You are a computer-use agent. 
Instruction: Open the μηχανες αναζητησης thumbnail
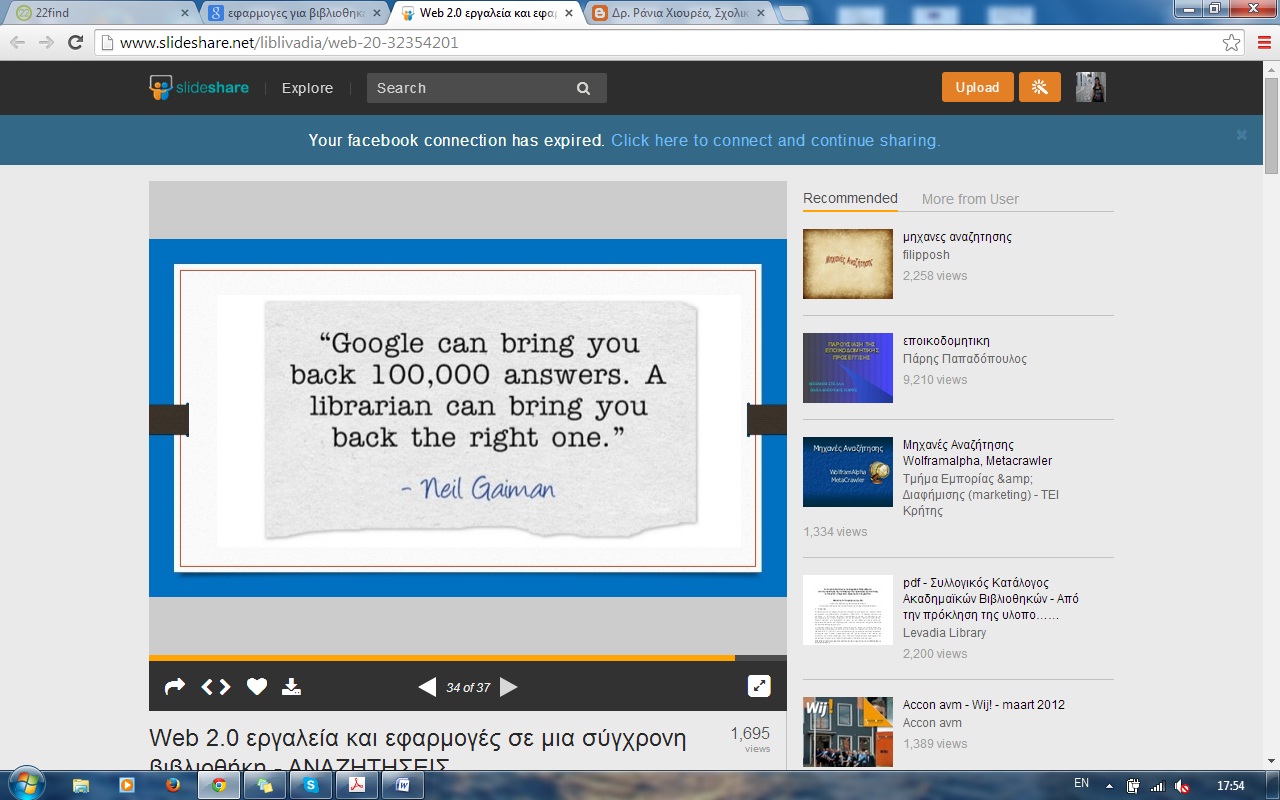click(848, 264)
